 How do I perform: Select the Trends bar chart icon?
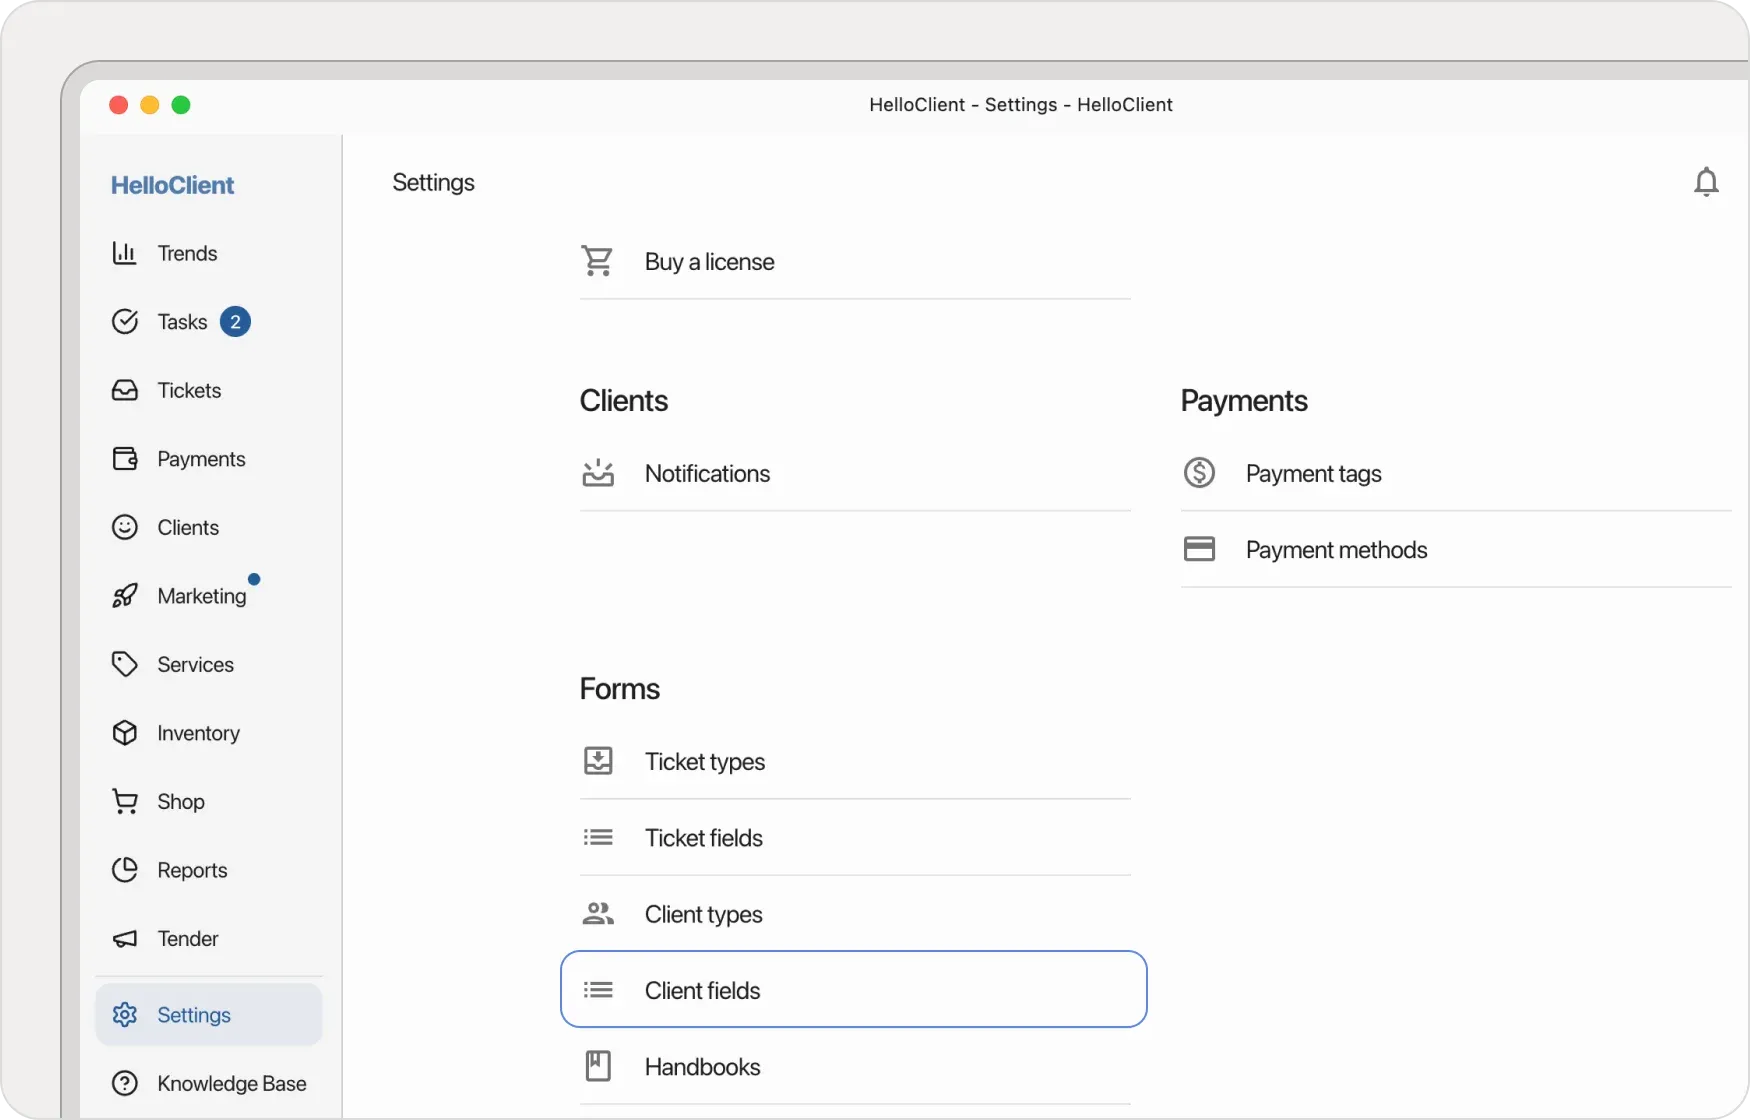(x=124, y=252)
